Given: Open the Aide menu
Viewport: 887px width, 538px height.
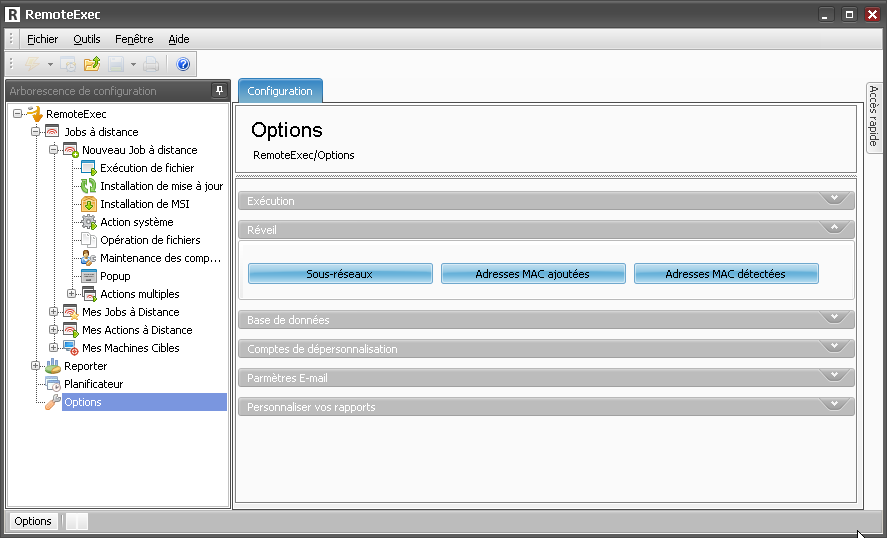Looking at the screenshot, I should coord(179,39).
